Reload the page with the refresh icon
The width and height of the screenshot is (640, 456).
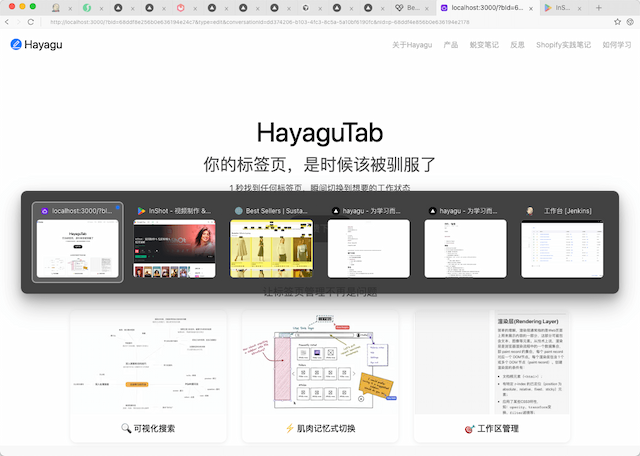(x=31, y=22)
